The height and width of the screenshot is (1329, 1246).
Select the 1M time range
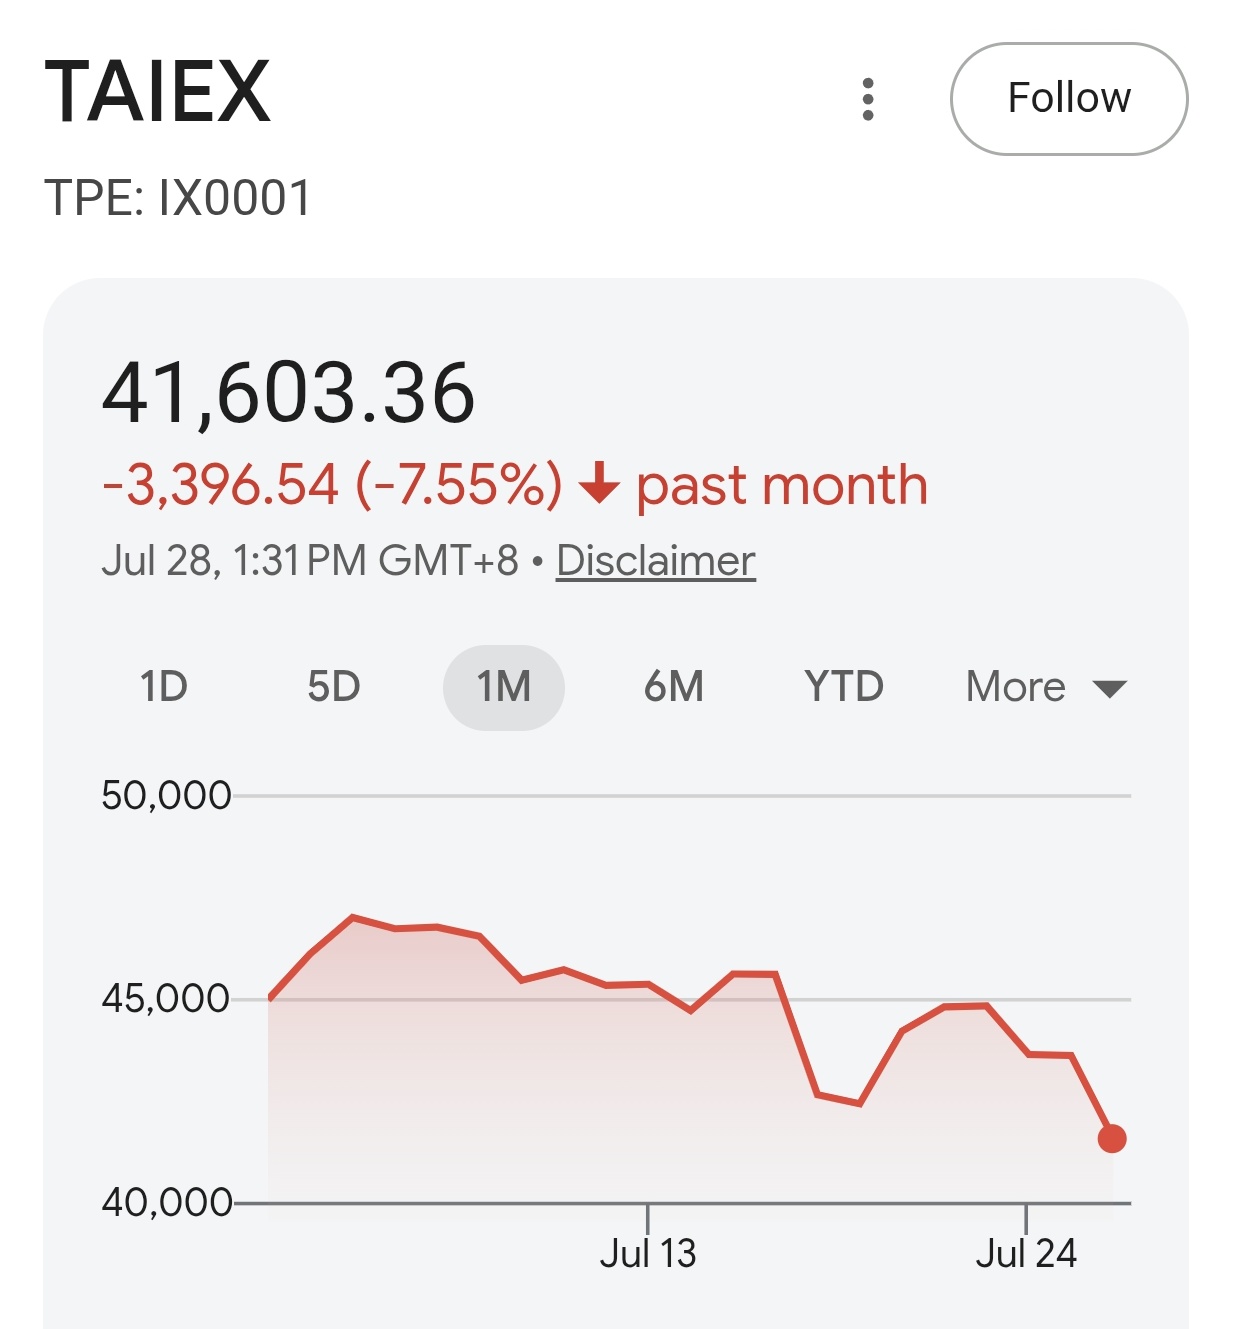(504, 687)
